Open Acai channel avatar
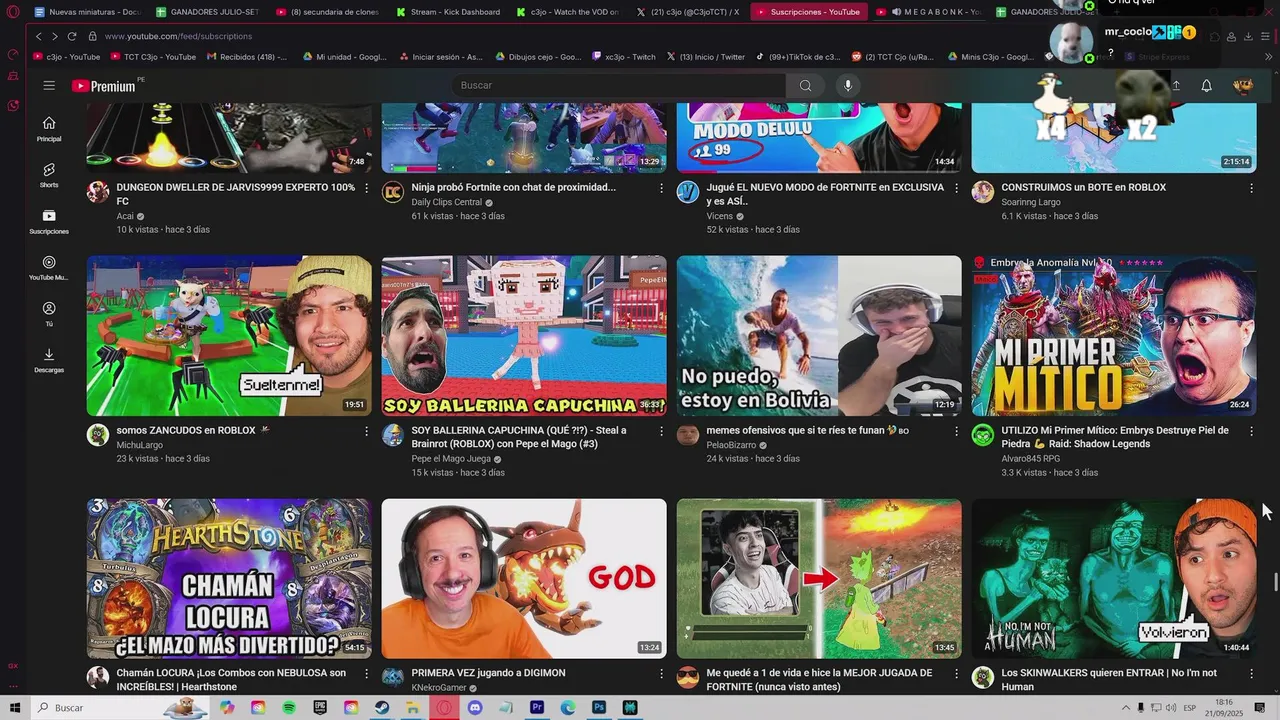 pos(98,192)
